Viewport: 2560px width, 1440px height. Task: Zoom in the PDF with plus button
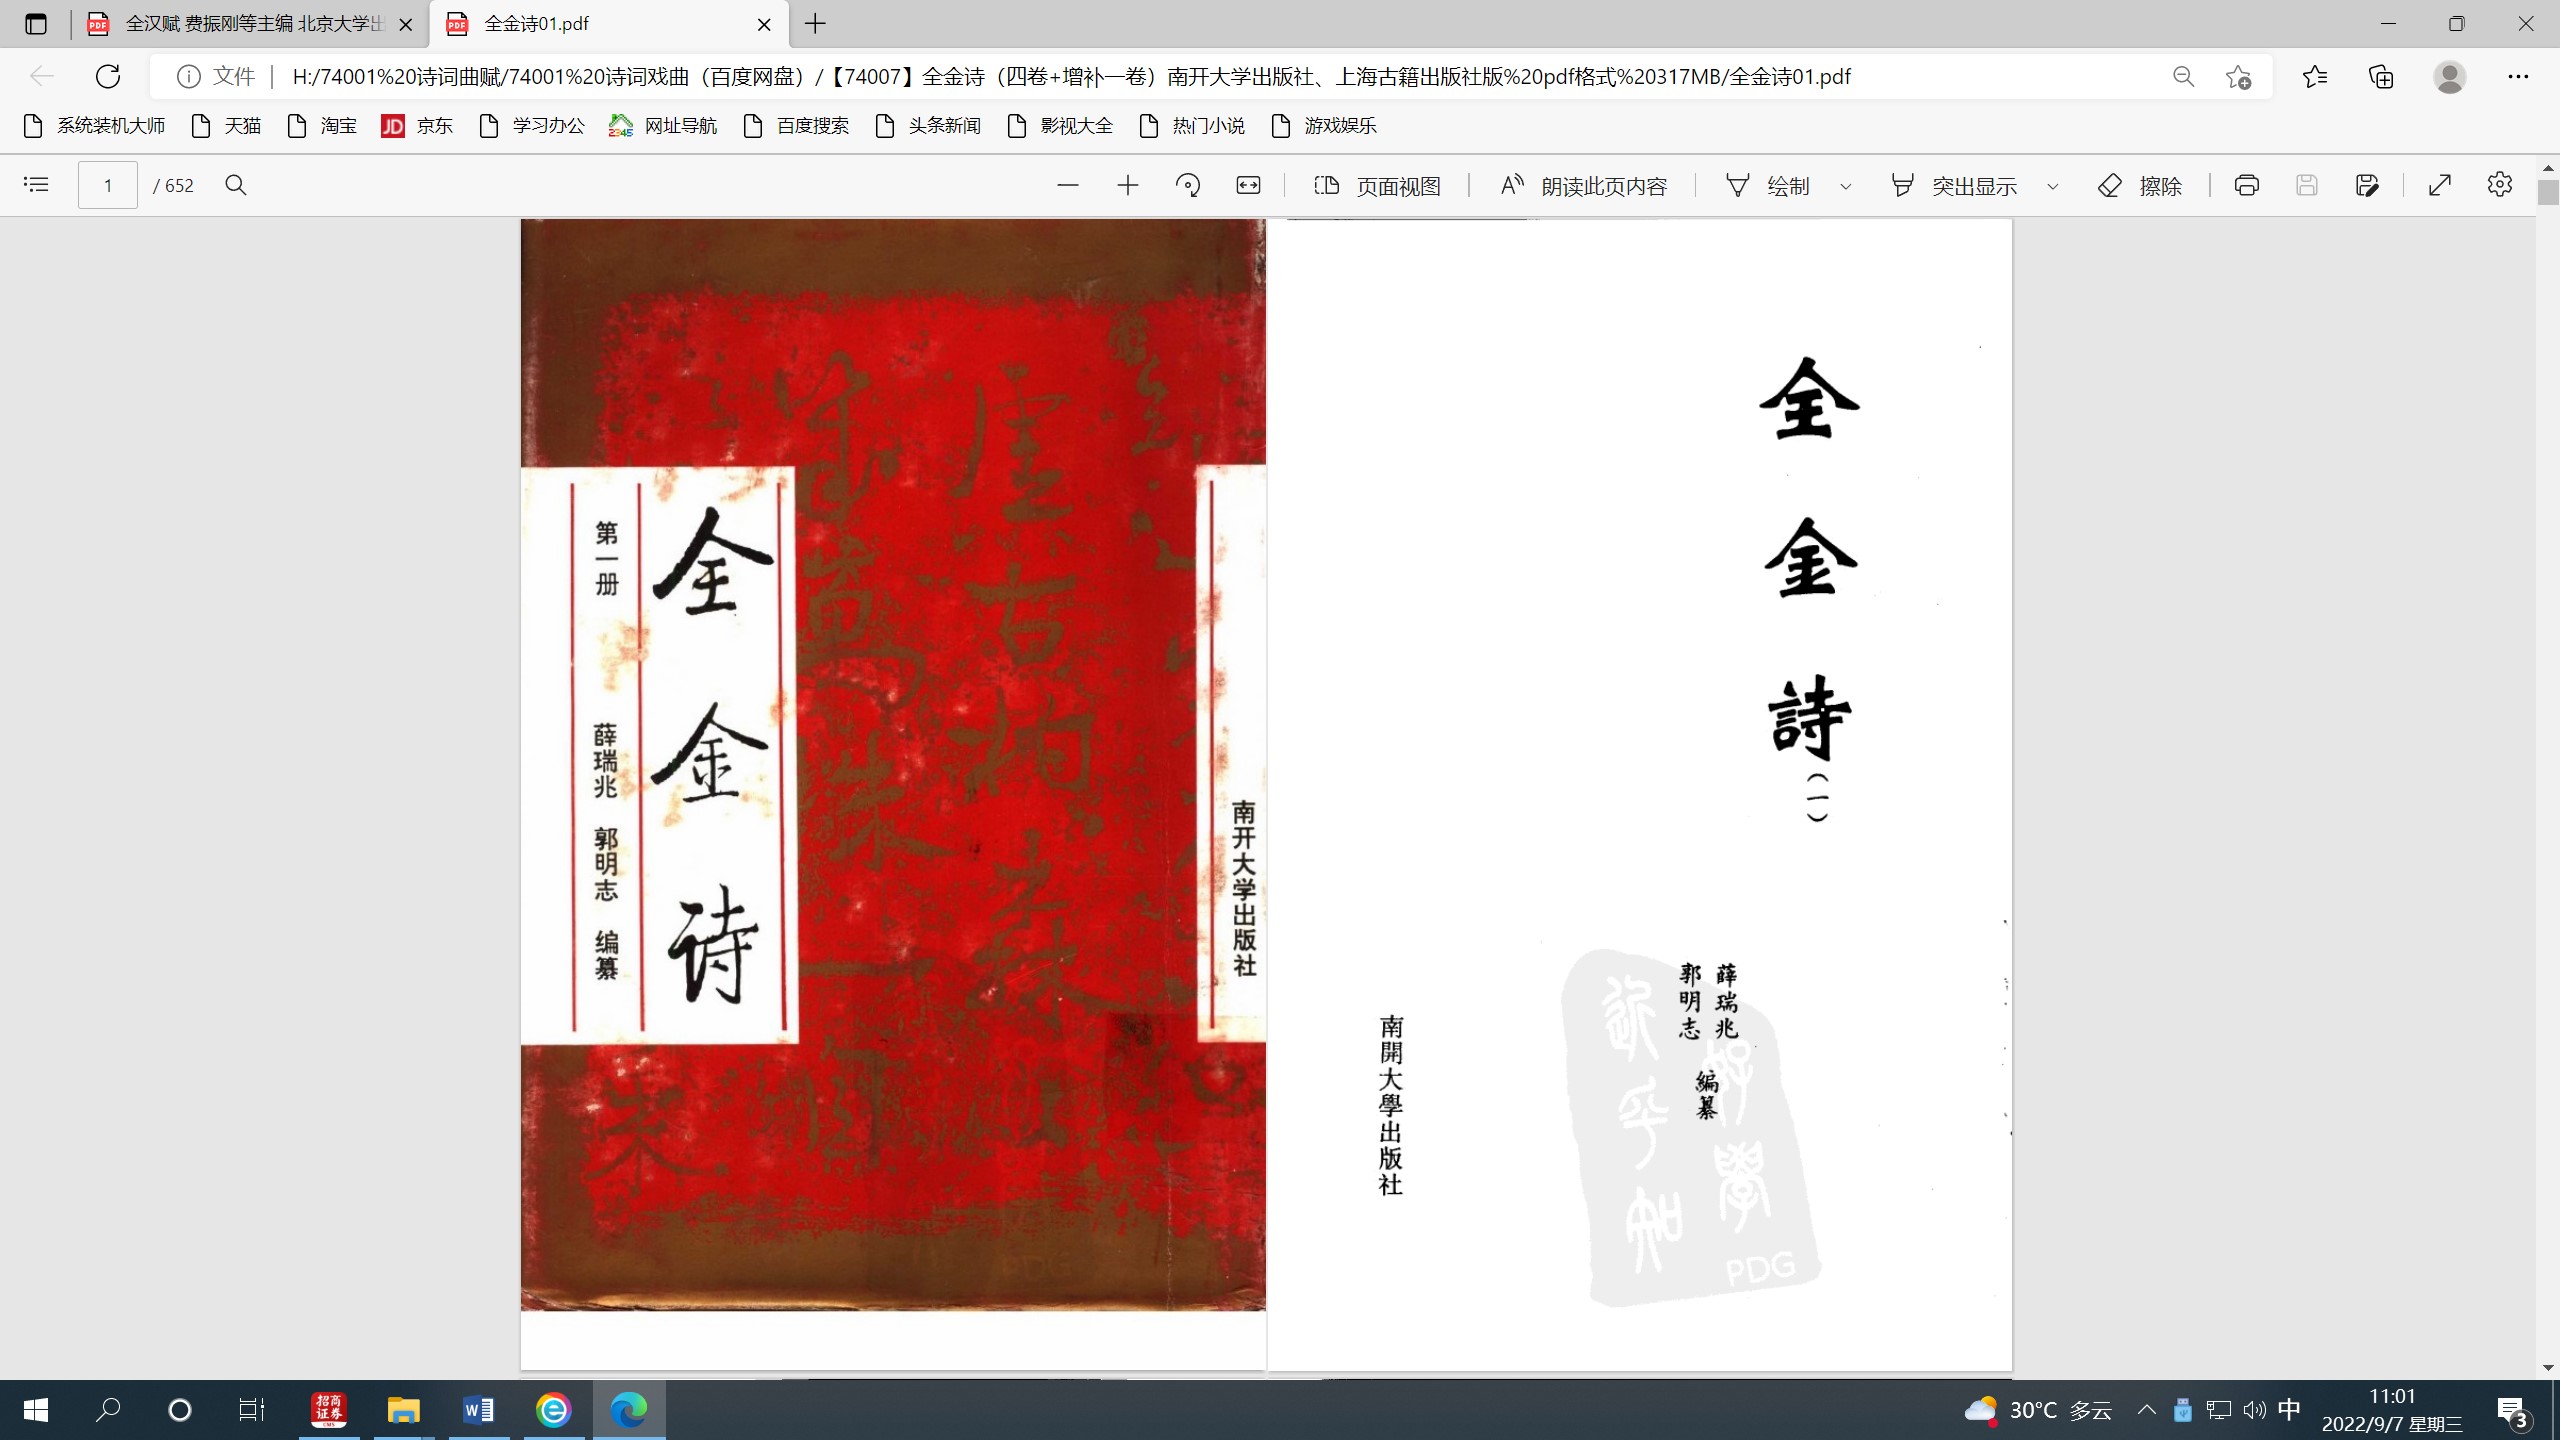pos(1128,185)
